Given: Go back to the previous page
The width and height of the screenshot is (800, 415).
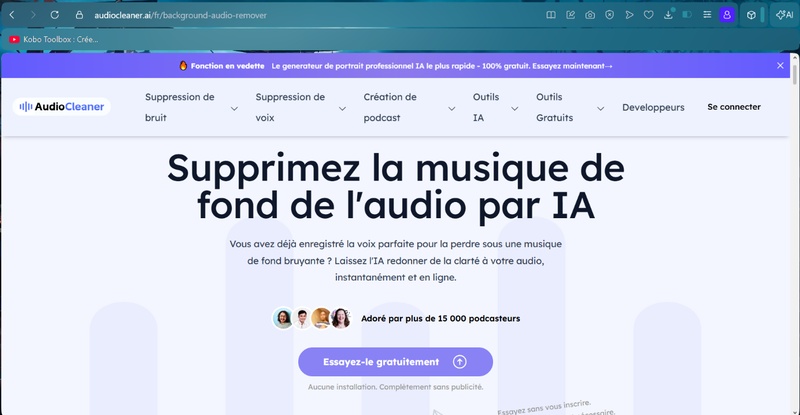Looking at the screenshot, I should [12, 15].
